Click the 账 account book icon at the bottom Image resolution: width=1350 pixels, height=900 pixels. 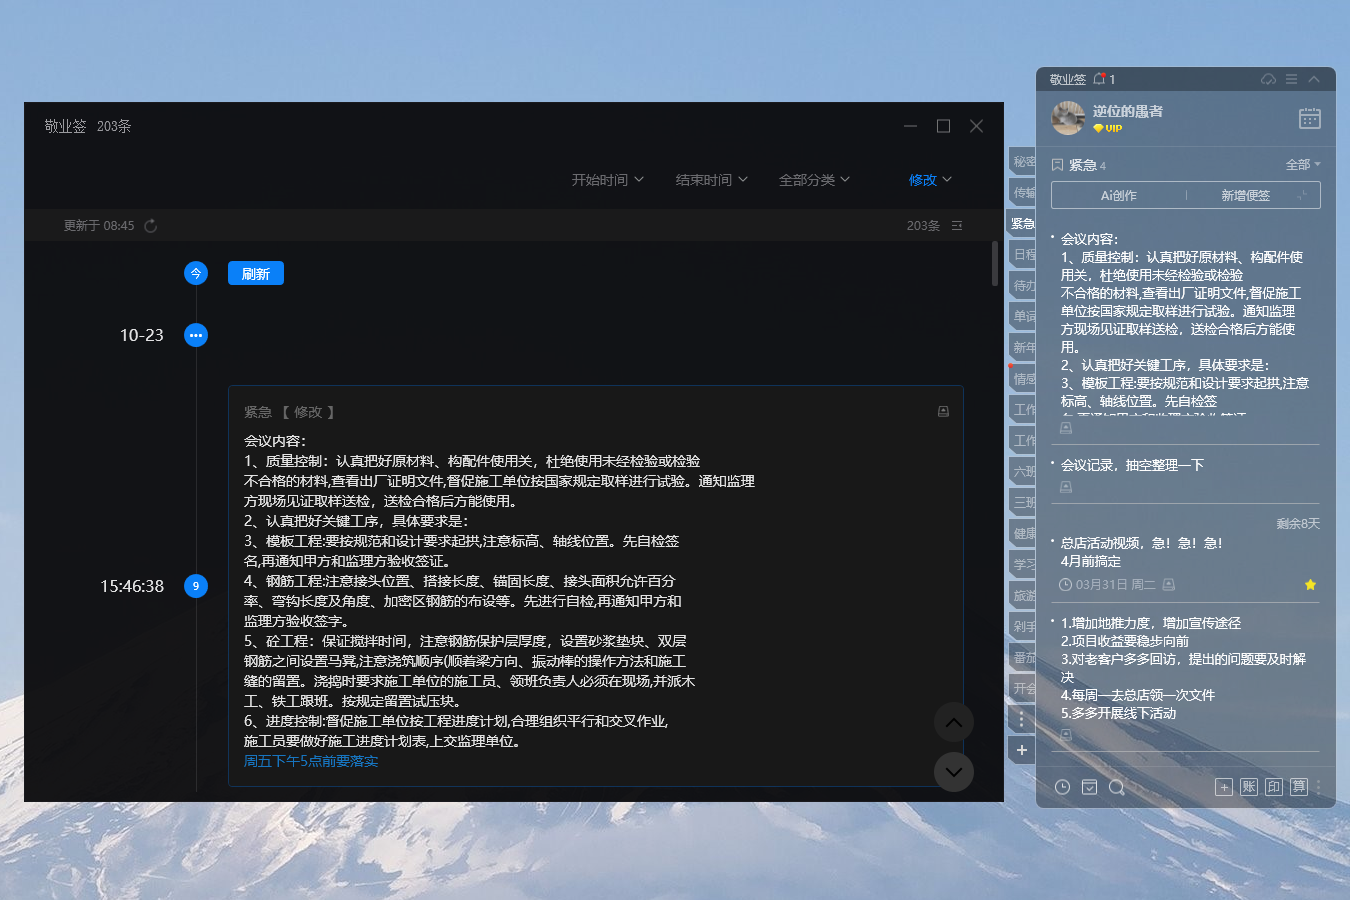click(x=1249, y=787)
